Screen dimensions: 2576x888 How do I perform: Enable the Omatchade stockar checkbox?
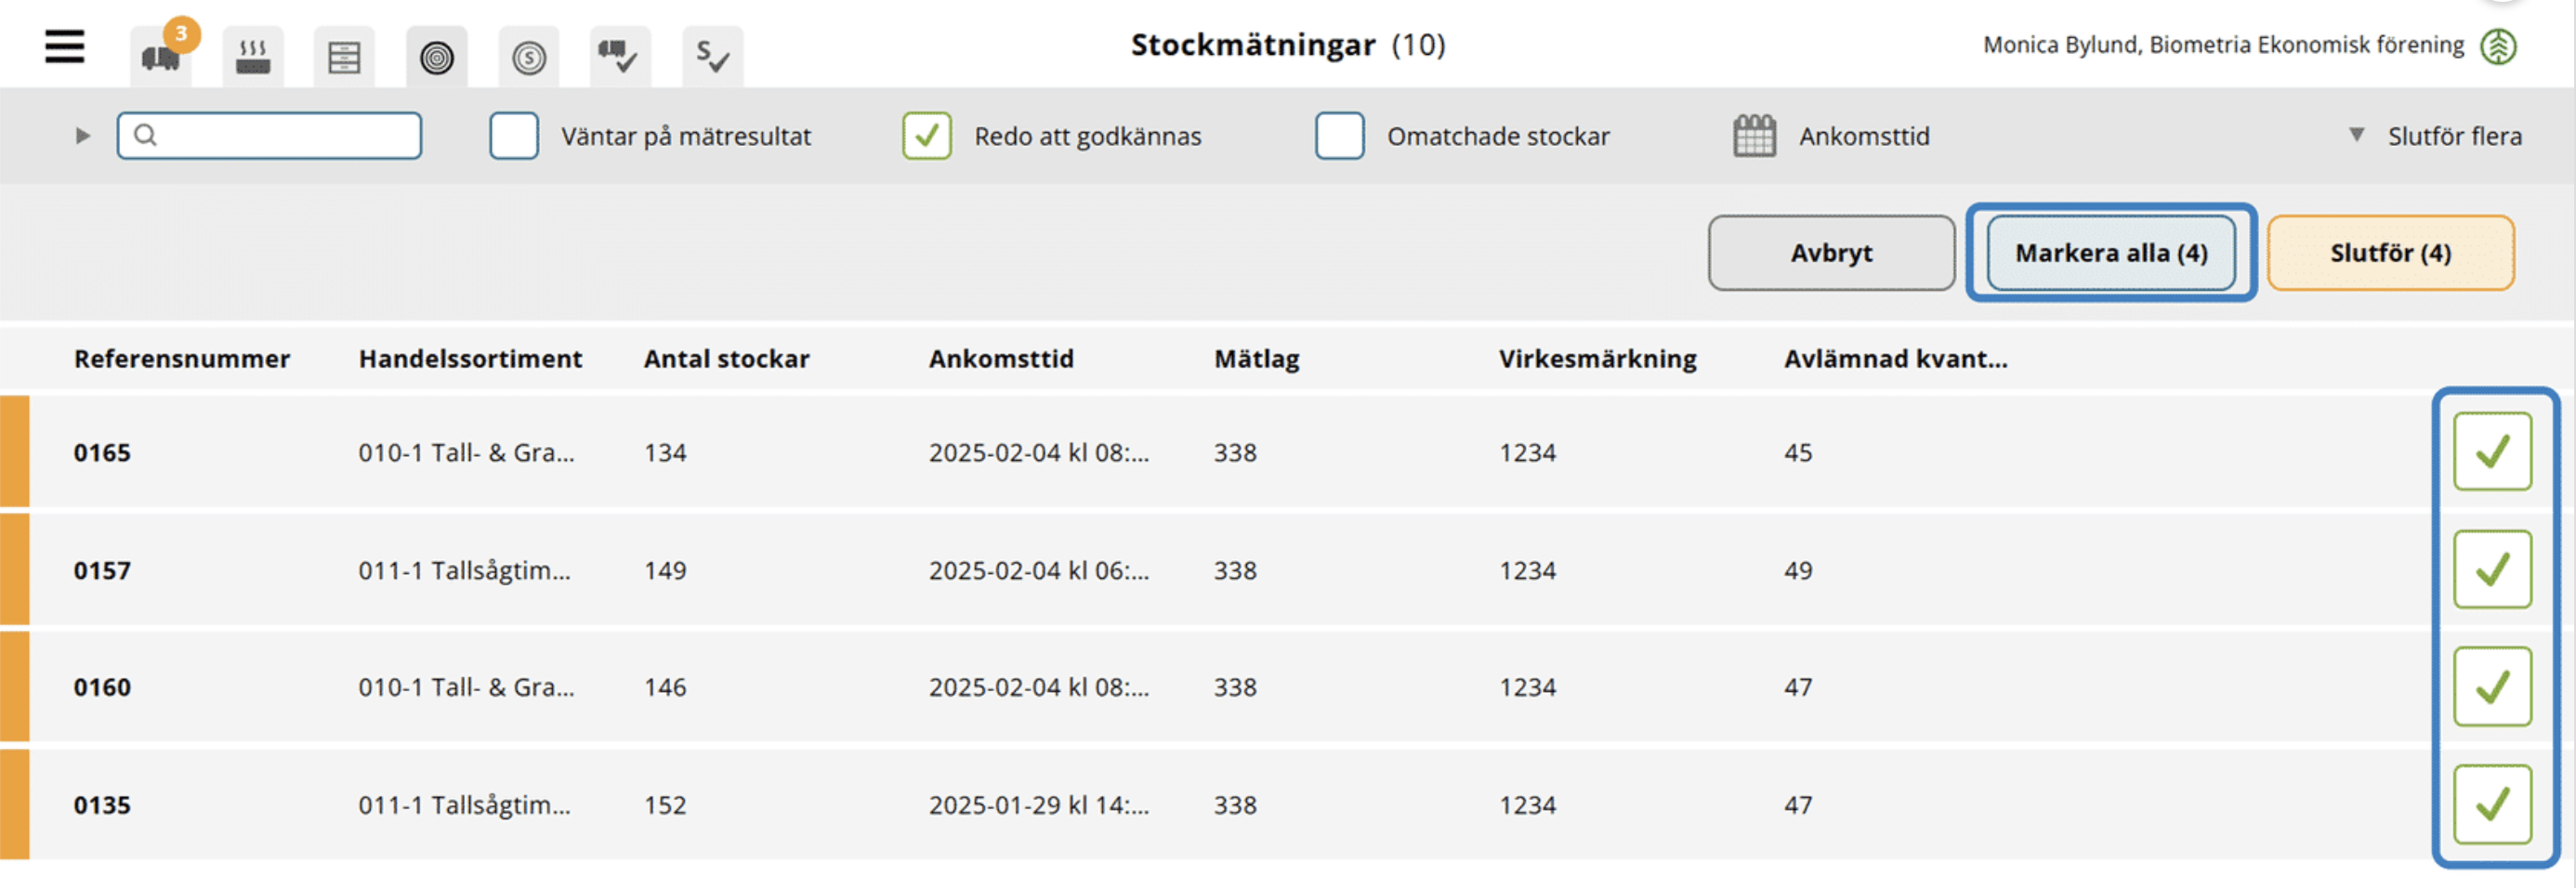tap(1340, 136)
